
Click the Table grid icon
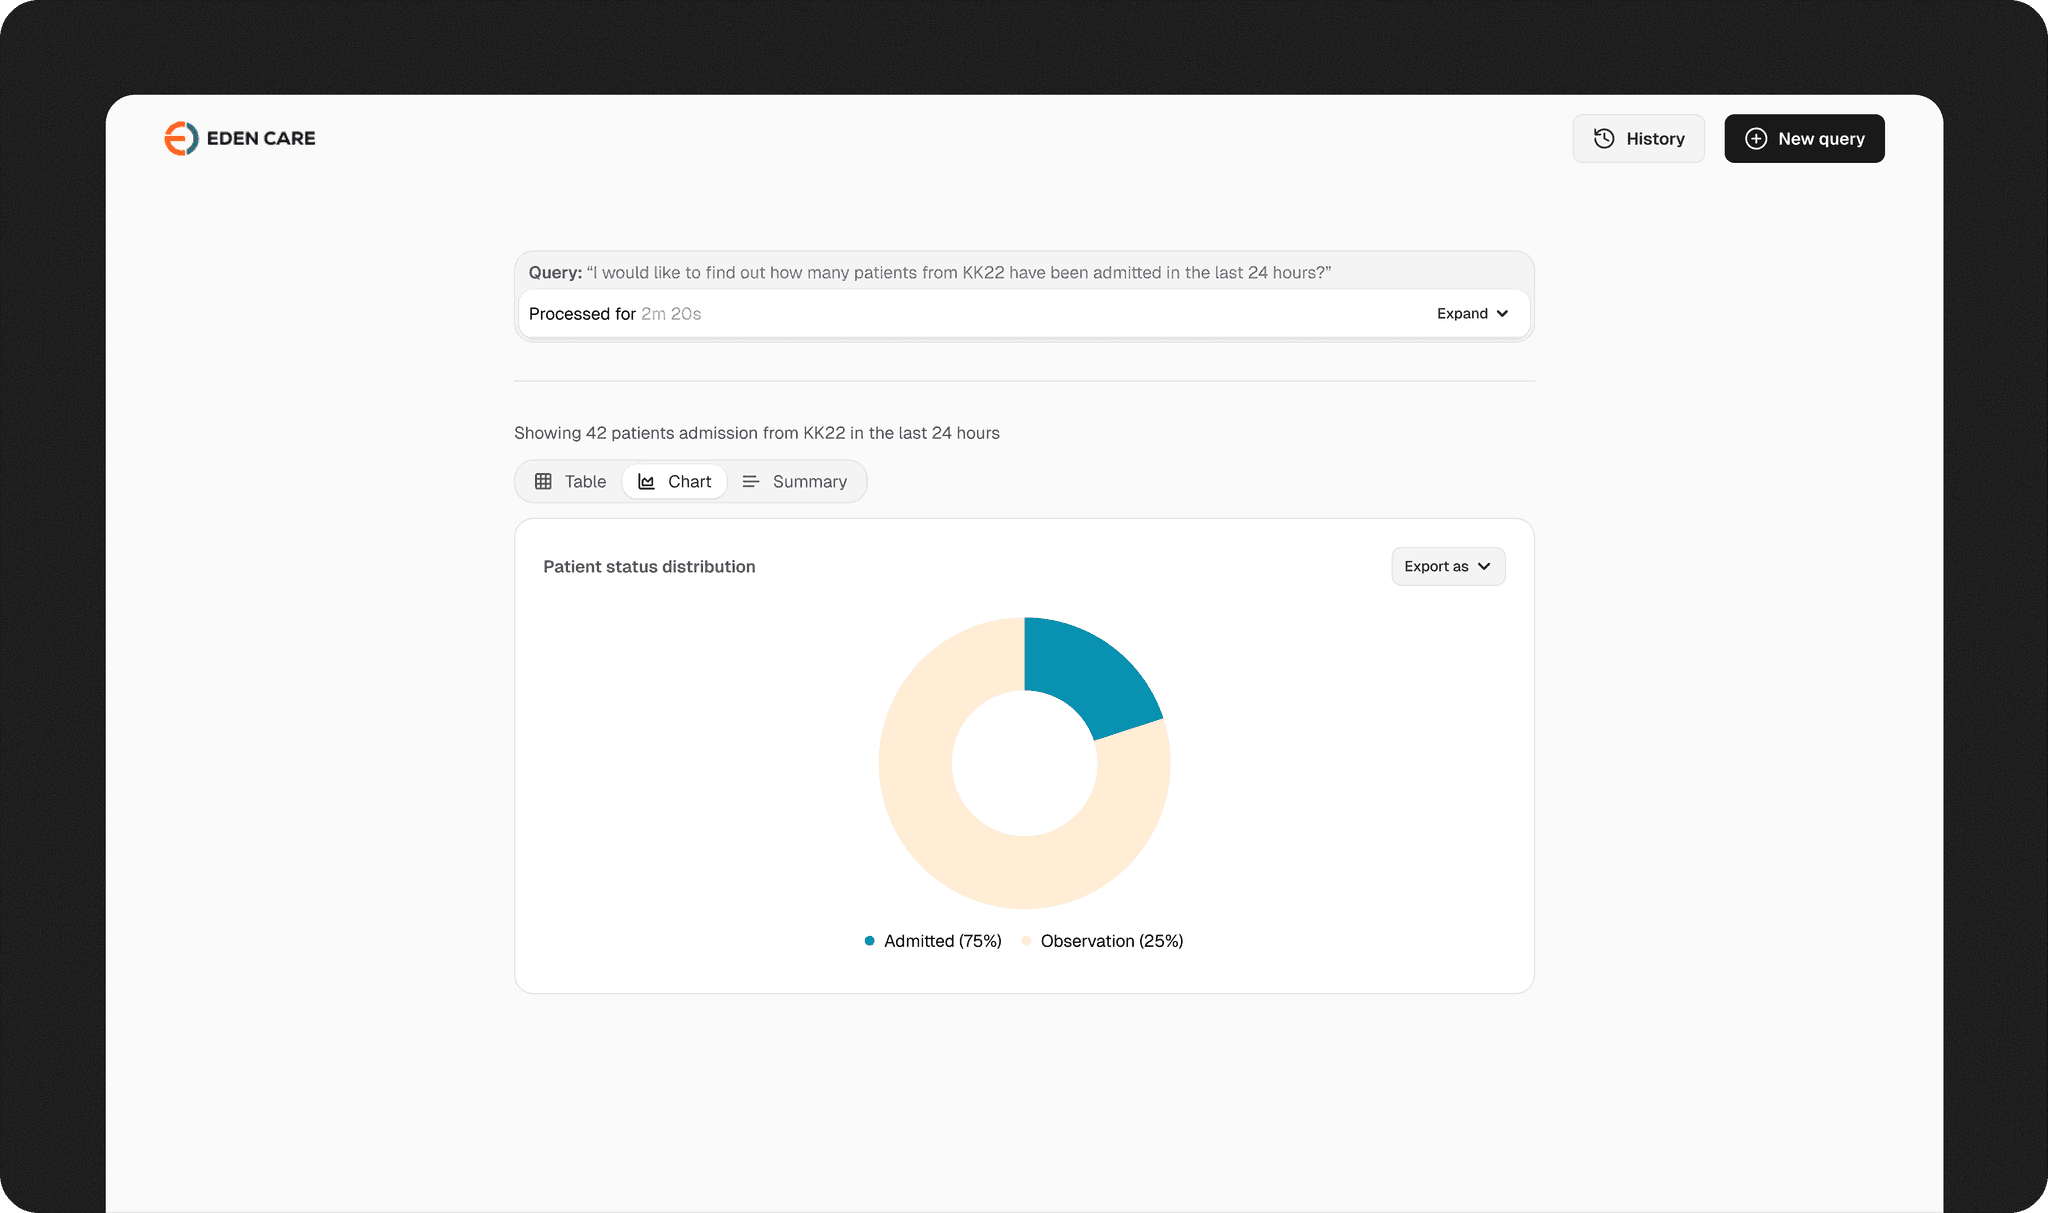543,481
